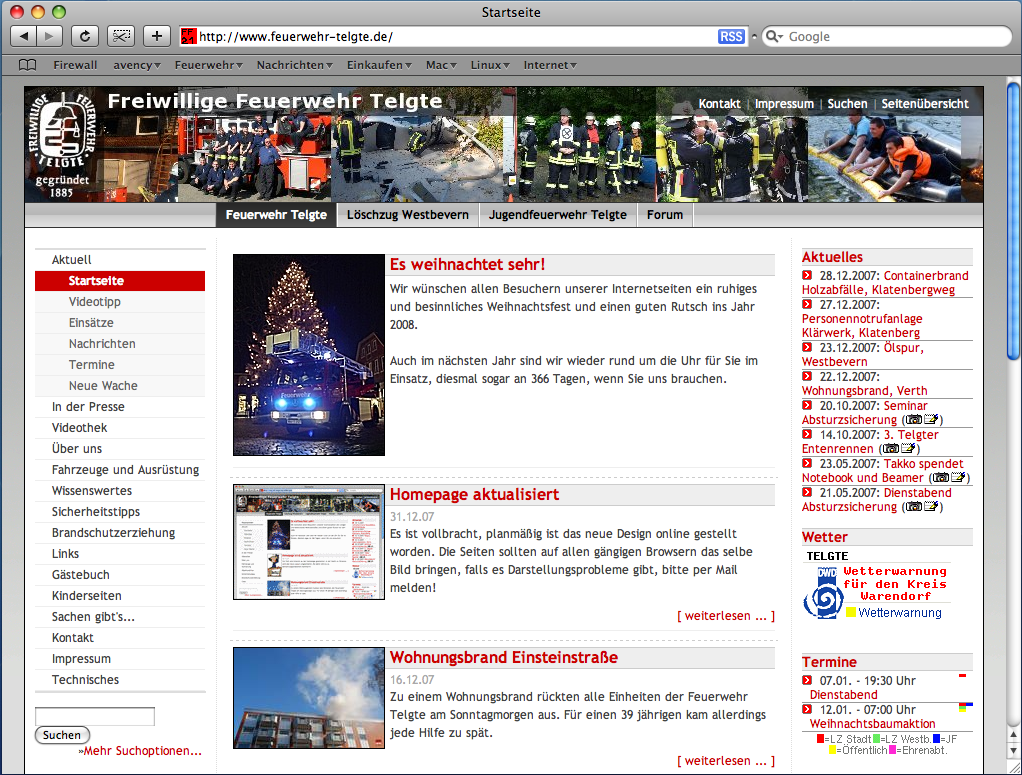
Task: Click the Kontakt link in header
Action: [720, 104]
